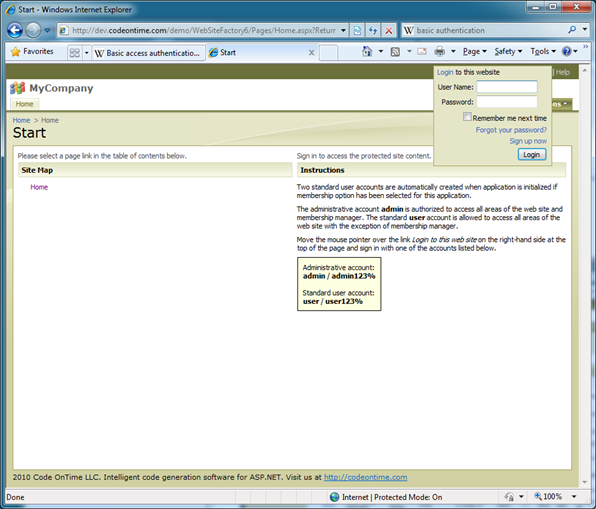Click the Print toolbar icon
This screenshot has height=509, width=596.
pyautogui.click(x=439, y=51)
